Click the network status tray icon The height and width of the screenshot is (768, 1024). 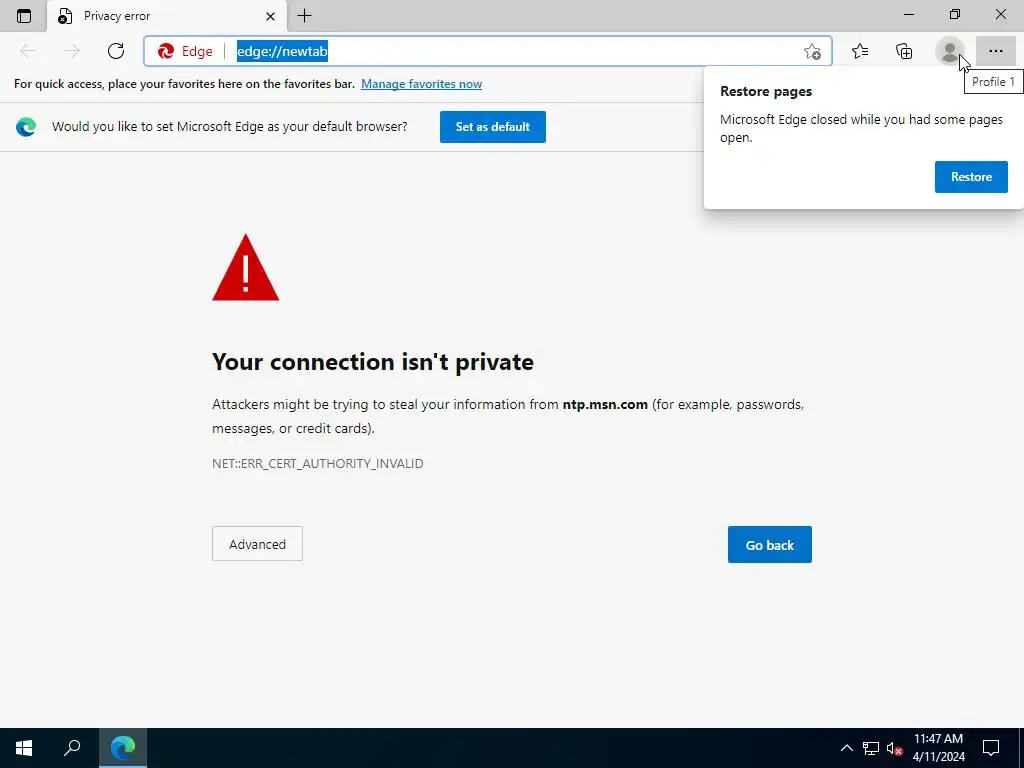[x=871, y=748]
